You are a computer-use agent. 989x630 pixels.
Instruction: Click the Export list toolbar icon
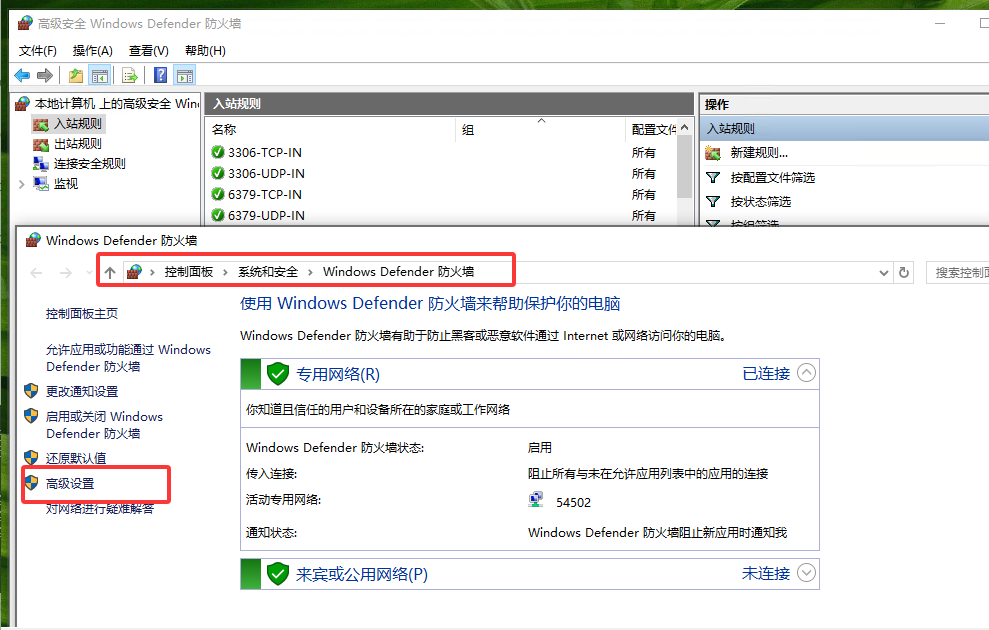pyautogui.click(x=130, y=76)
